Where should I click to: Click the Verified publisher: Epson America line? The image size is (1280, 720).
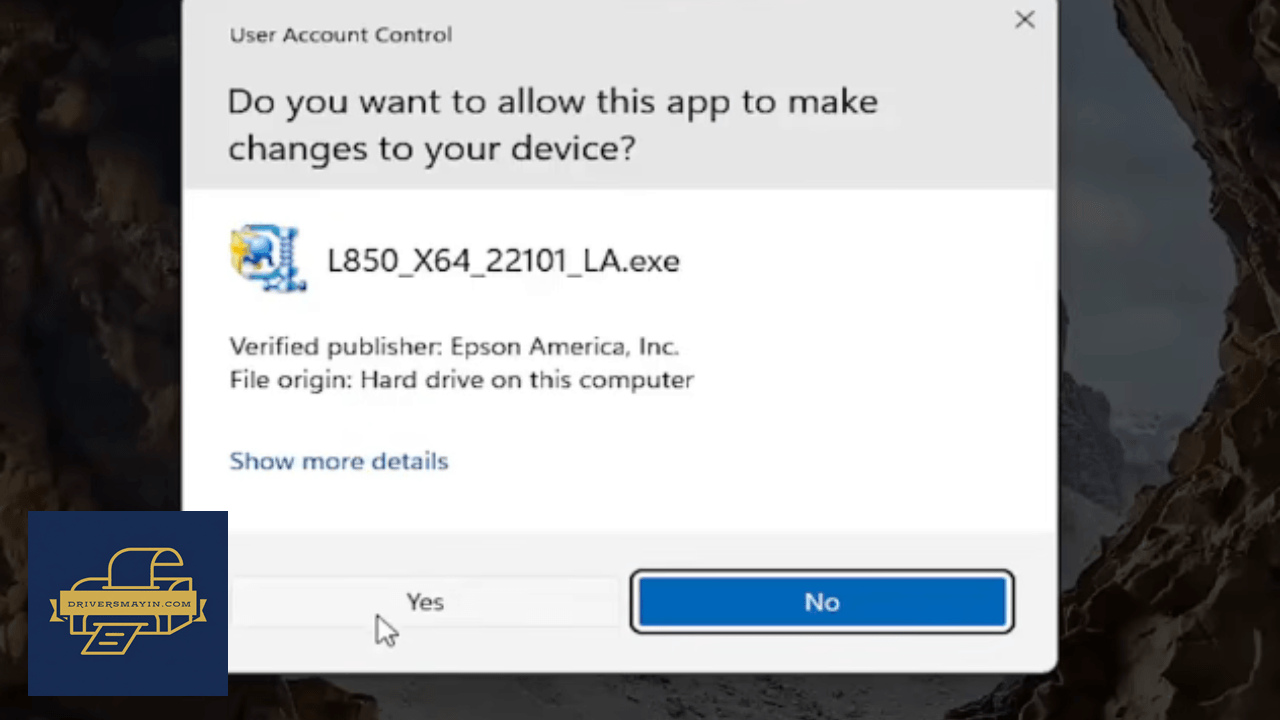(455, 347)
